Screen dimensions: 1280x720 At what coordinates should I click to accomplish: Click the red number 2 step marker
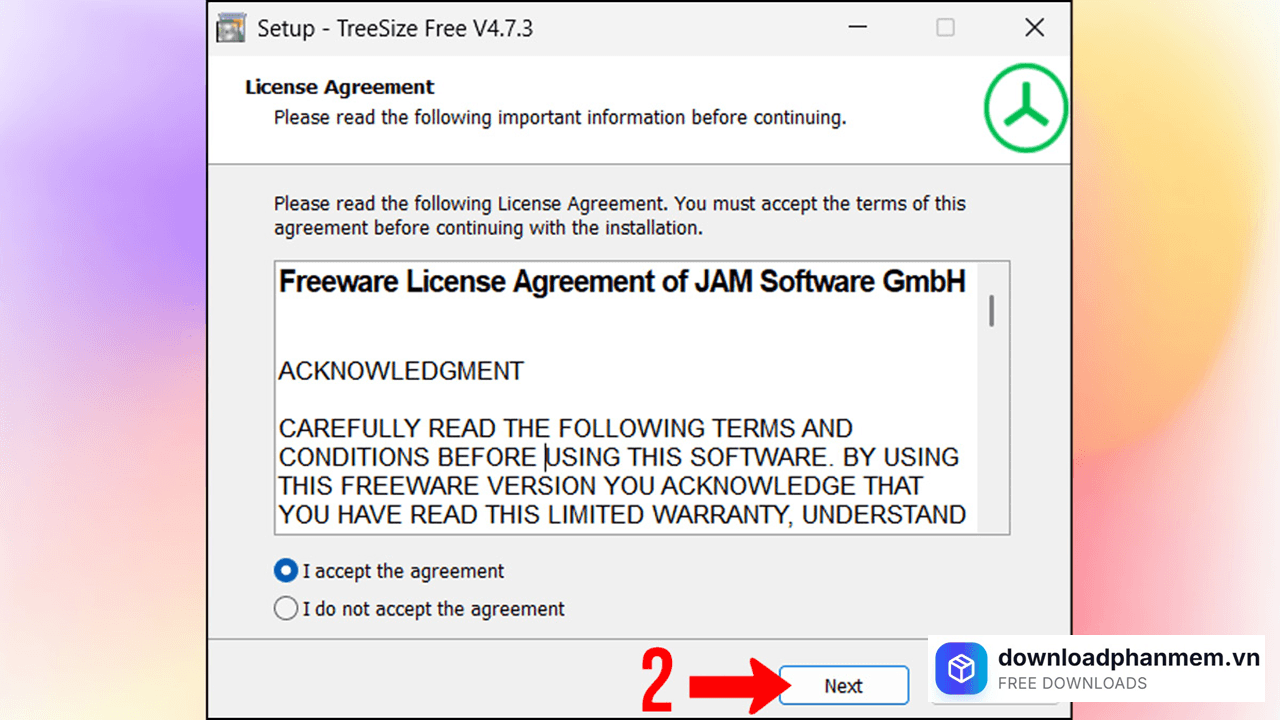(657, 682)
